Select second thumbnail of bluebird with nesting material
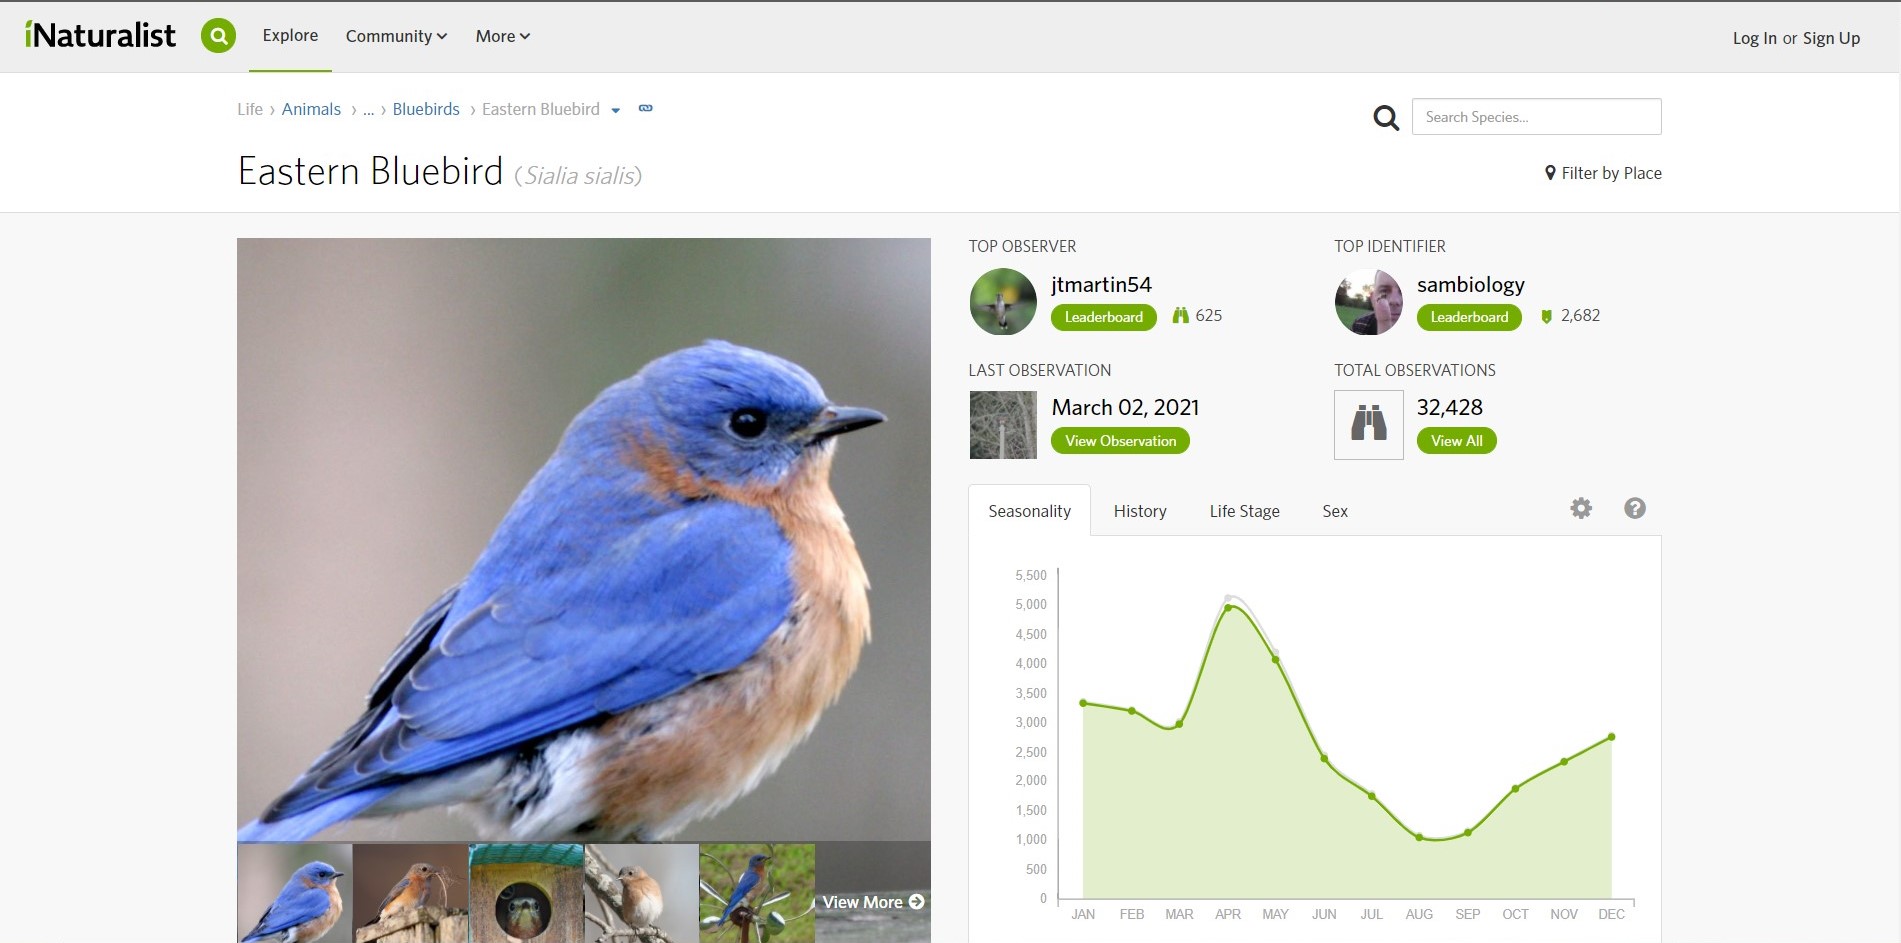This screenshot has width=1901, height=943. (x=410, y=893)
